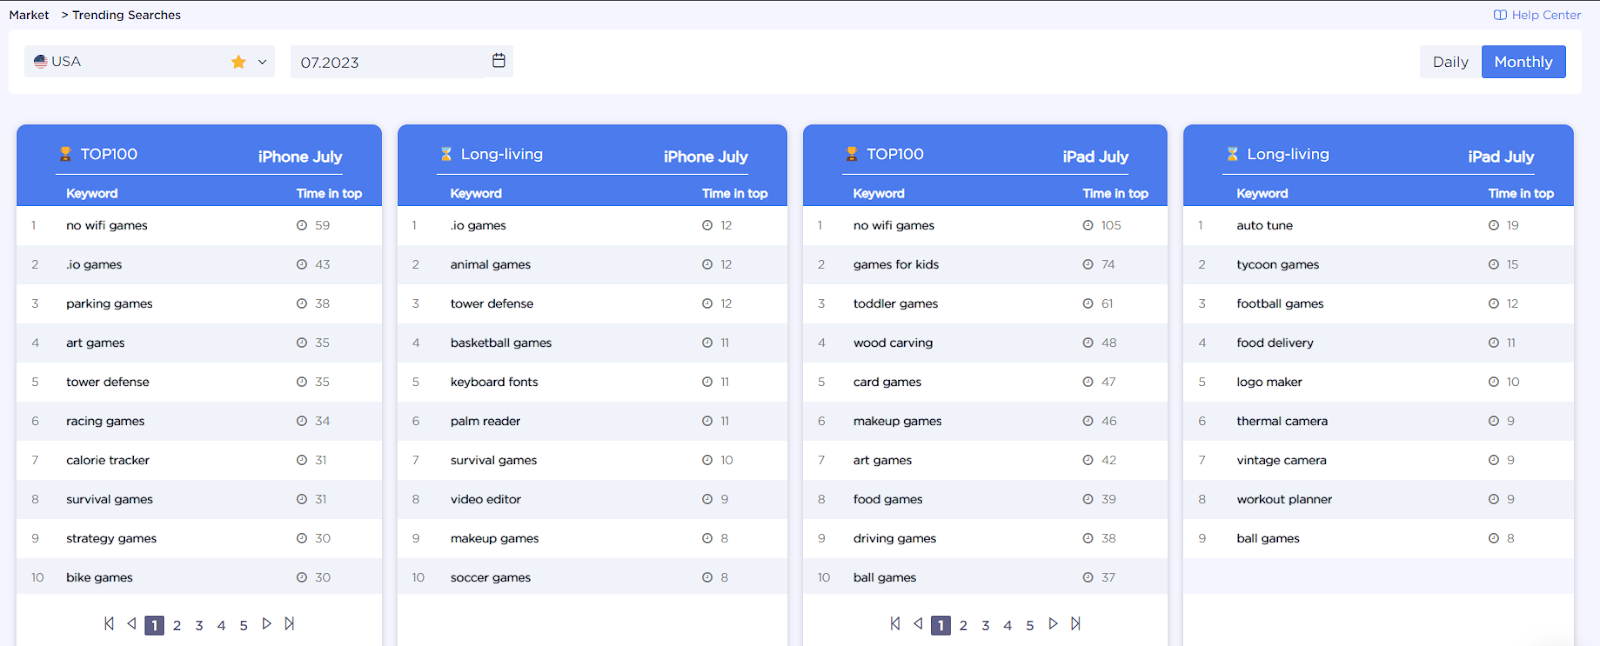Select page 5 in iPad TOP100 pagination
The width and height of the screenshot is (1600, 646).
pyautogui.click(x=1030, y=626)
